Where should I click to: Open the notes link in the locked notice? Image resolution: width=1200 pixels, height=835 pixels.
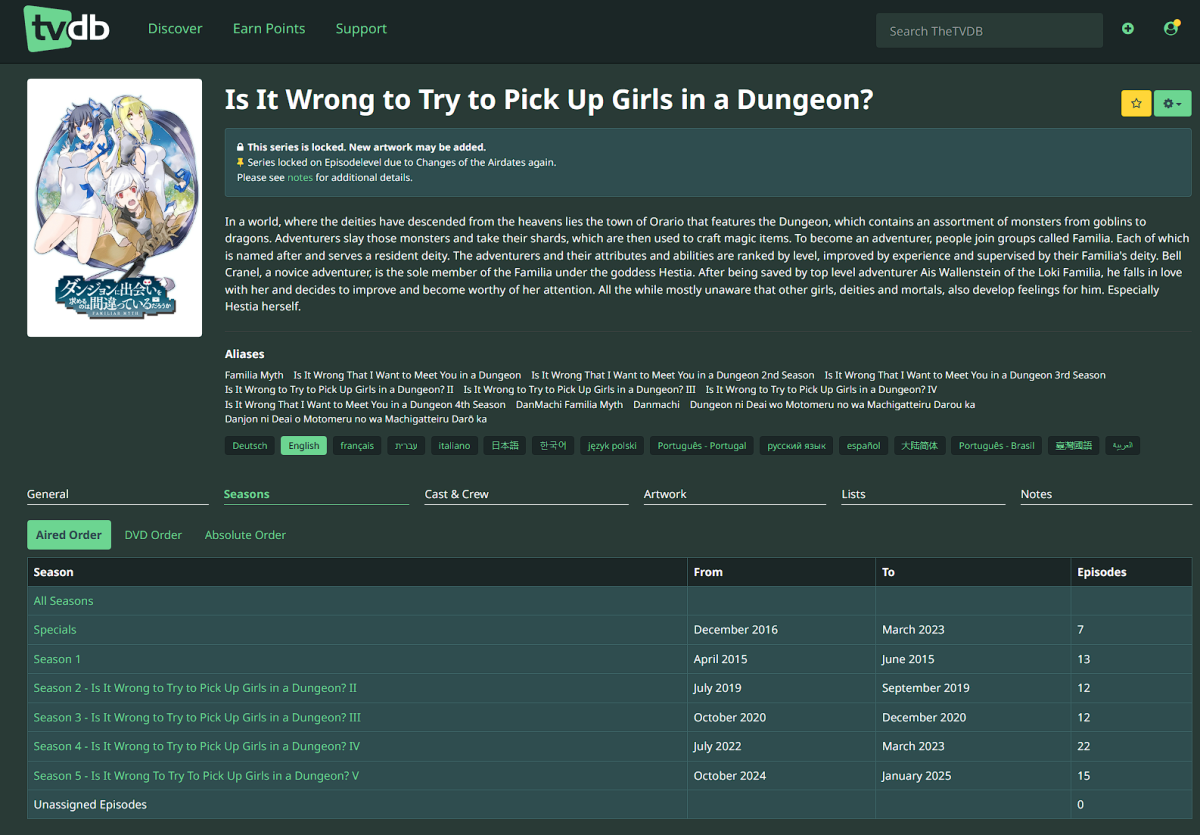(300, 177)
